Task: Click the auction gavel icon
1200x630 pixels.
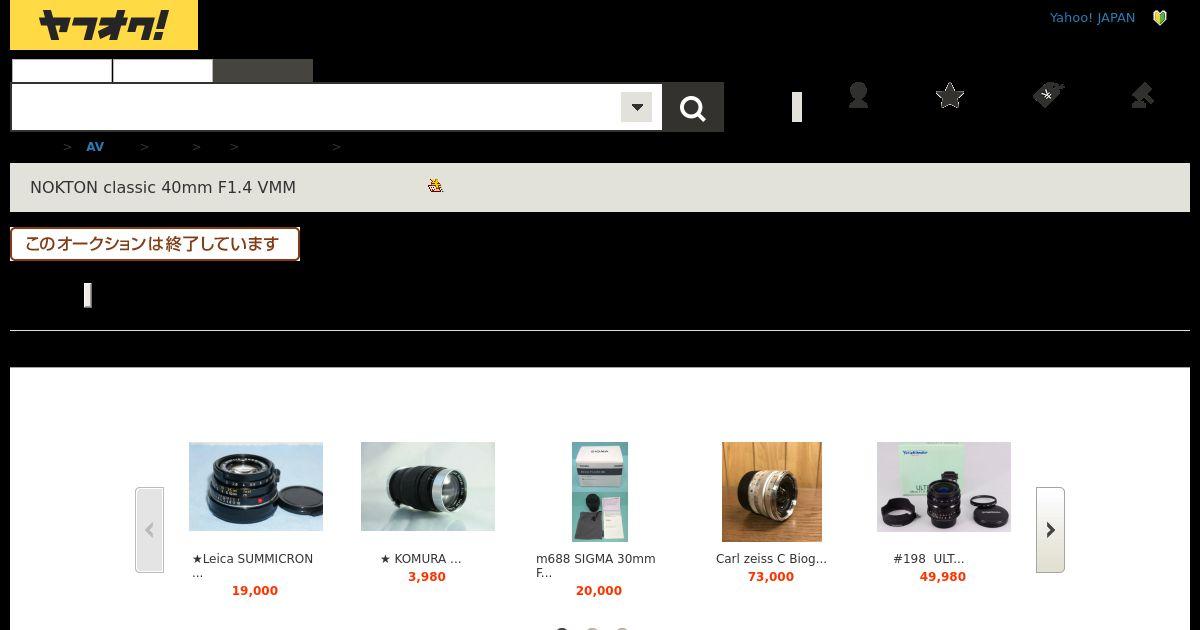Action: pos(1142,95)
